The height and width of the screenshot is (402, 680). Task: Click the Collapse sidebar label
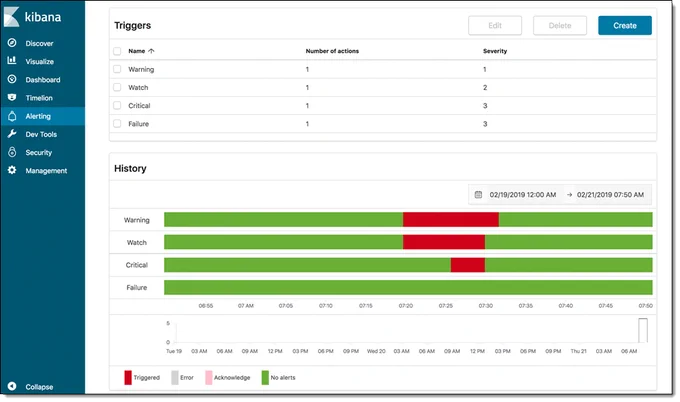[x=39, y=387]
